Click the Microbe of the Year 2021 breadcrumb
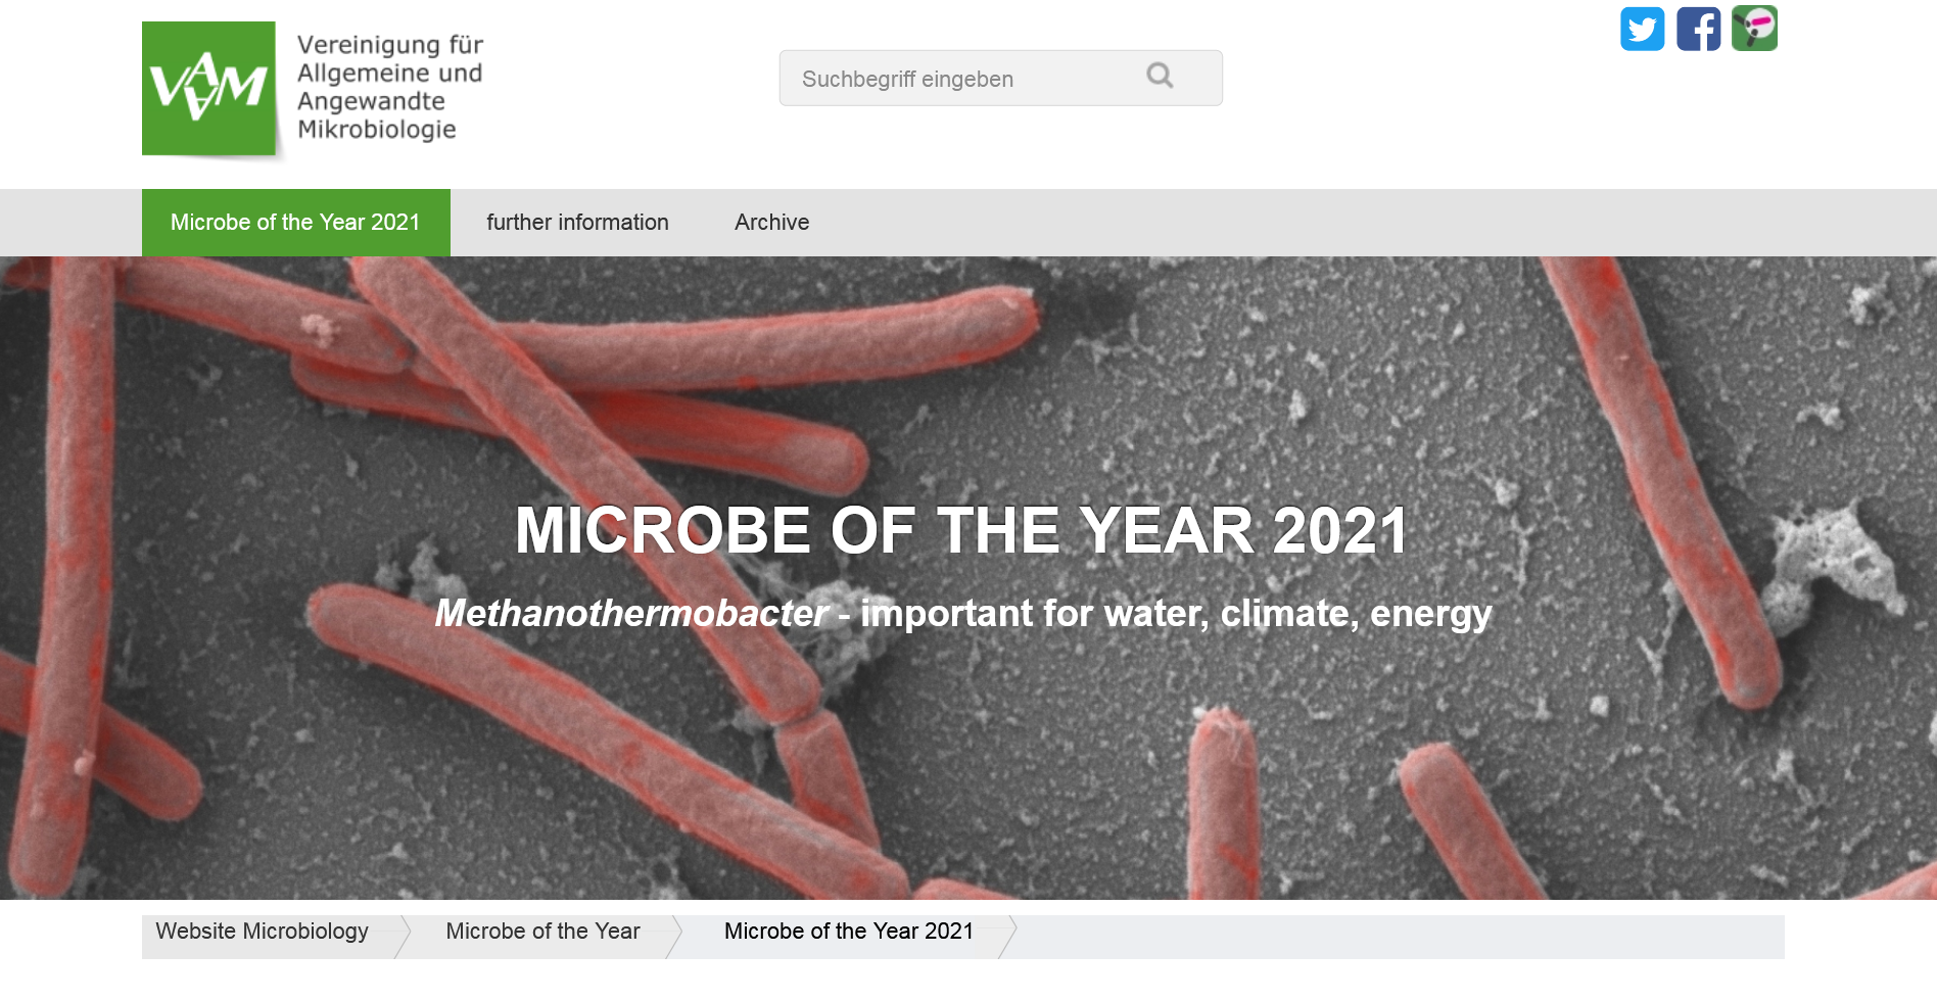Screen dimensions: 1937x1001 848,932
